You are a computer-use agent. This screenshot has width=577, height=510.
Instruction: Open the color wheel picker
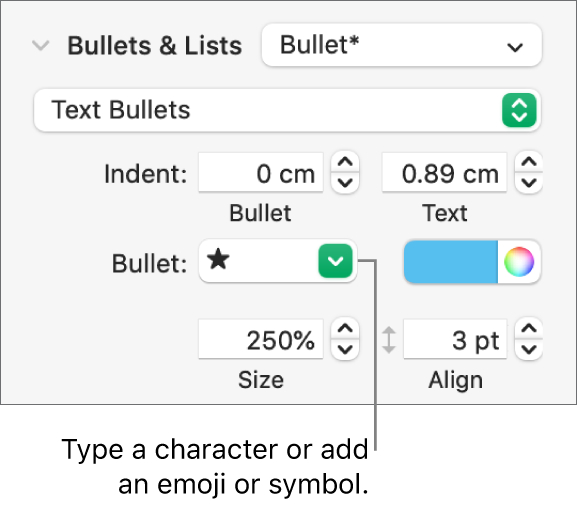[519, 262]
